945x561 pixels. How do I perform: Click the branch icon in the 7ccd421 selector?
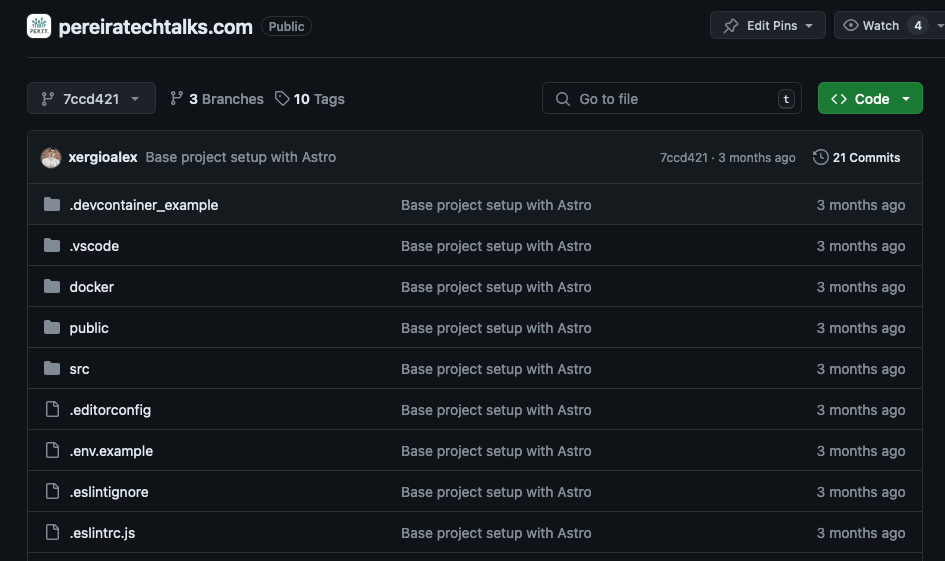tap(48, 99)
